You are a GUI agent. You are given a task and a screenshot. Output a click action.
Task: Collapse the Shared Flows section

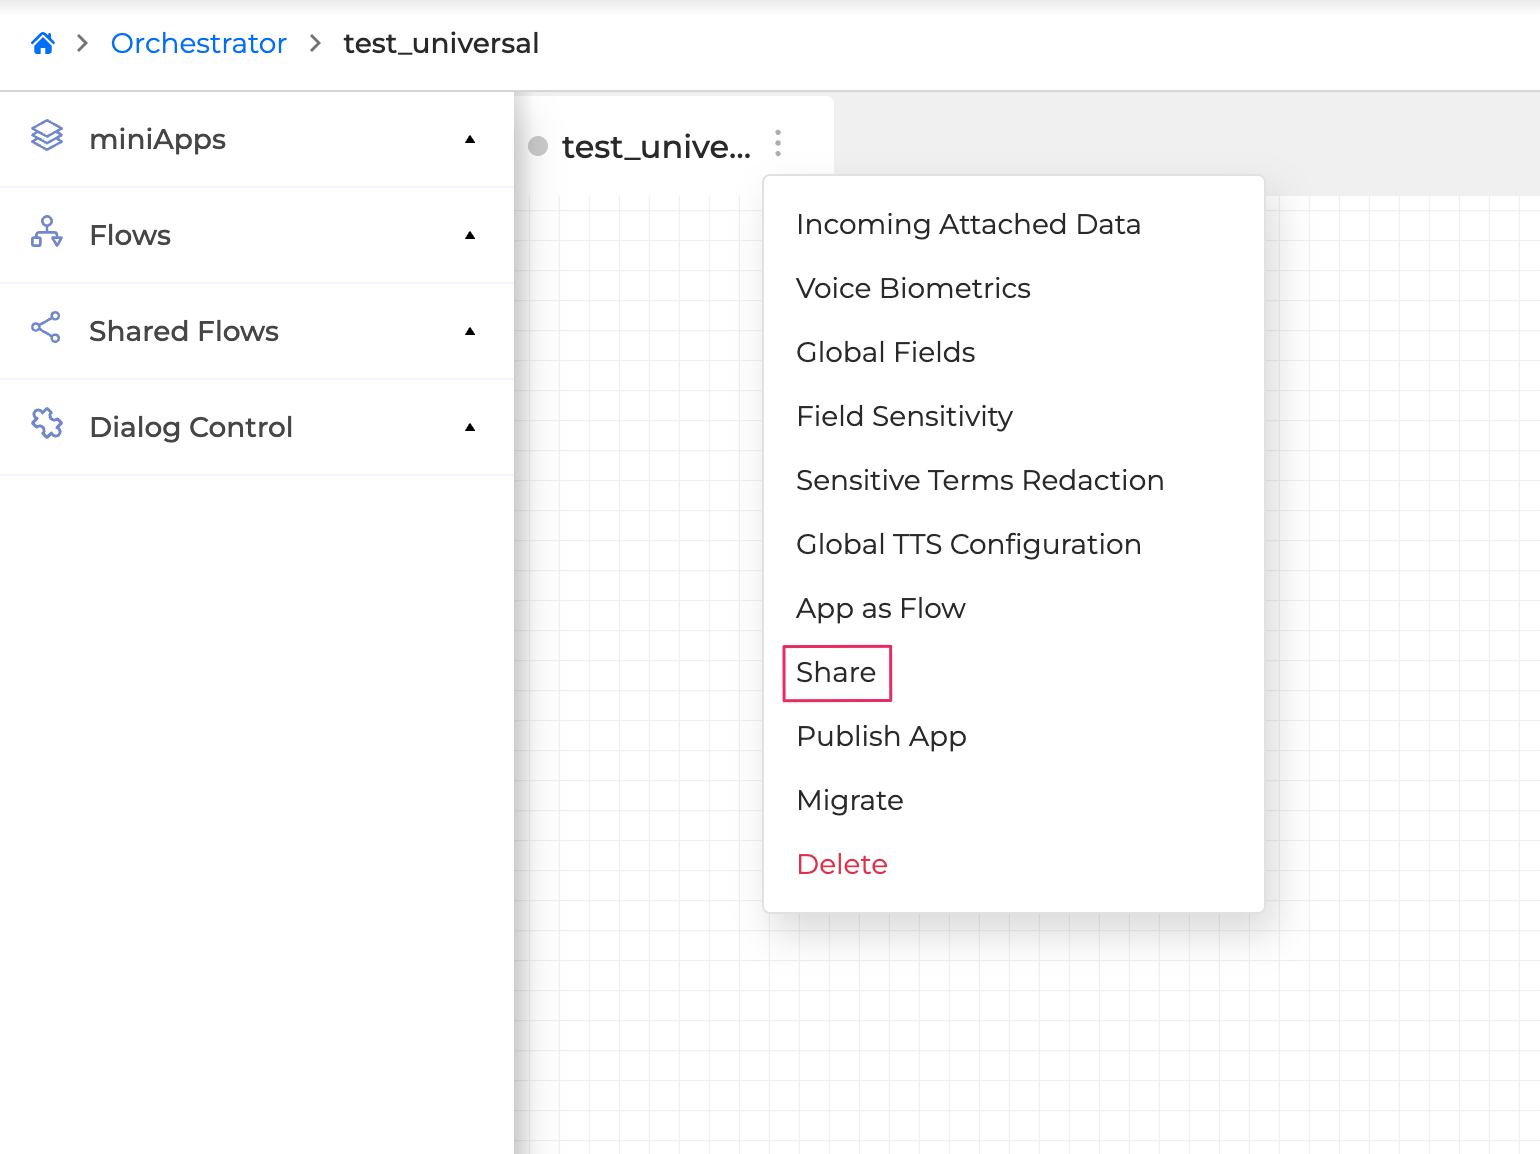point(470,331)
